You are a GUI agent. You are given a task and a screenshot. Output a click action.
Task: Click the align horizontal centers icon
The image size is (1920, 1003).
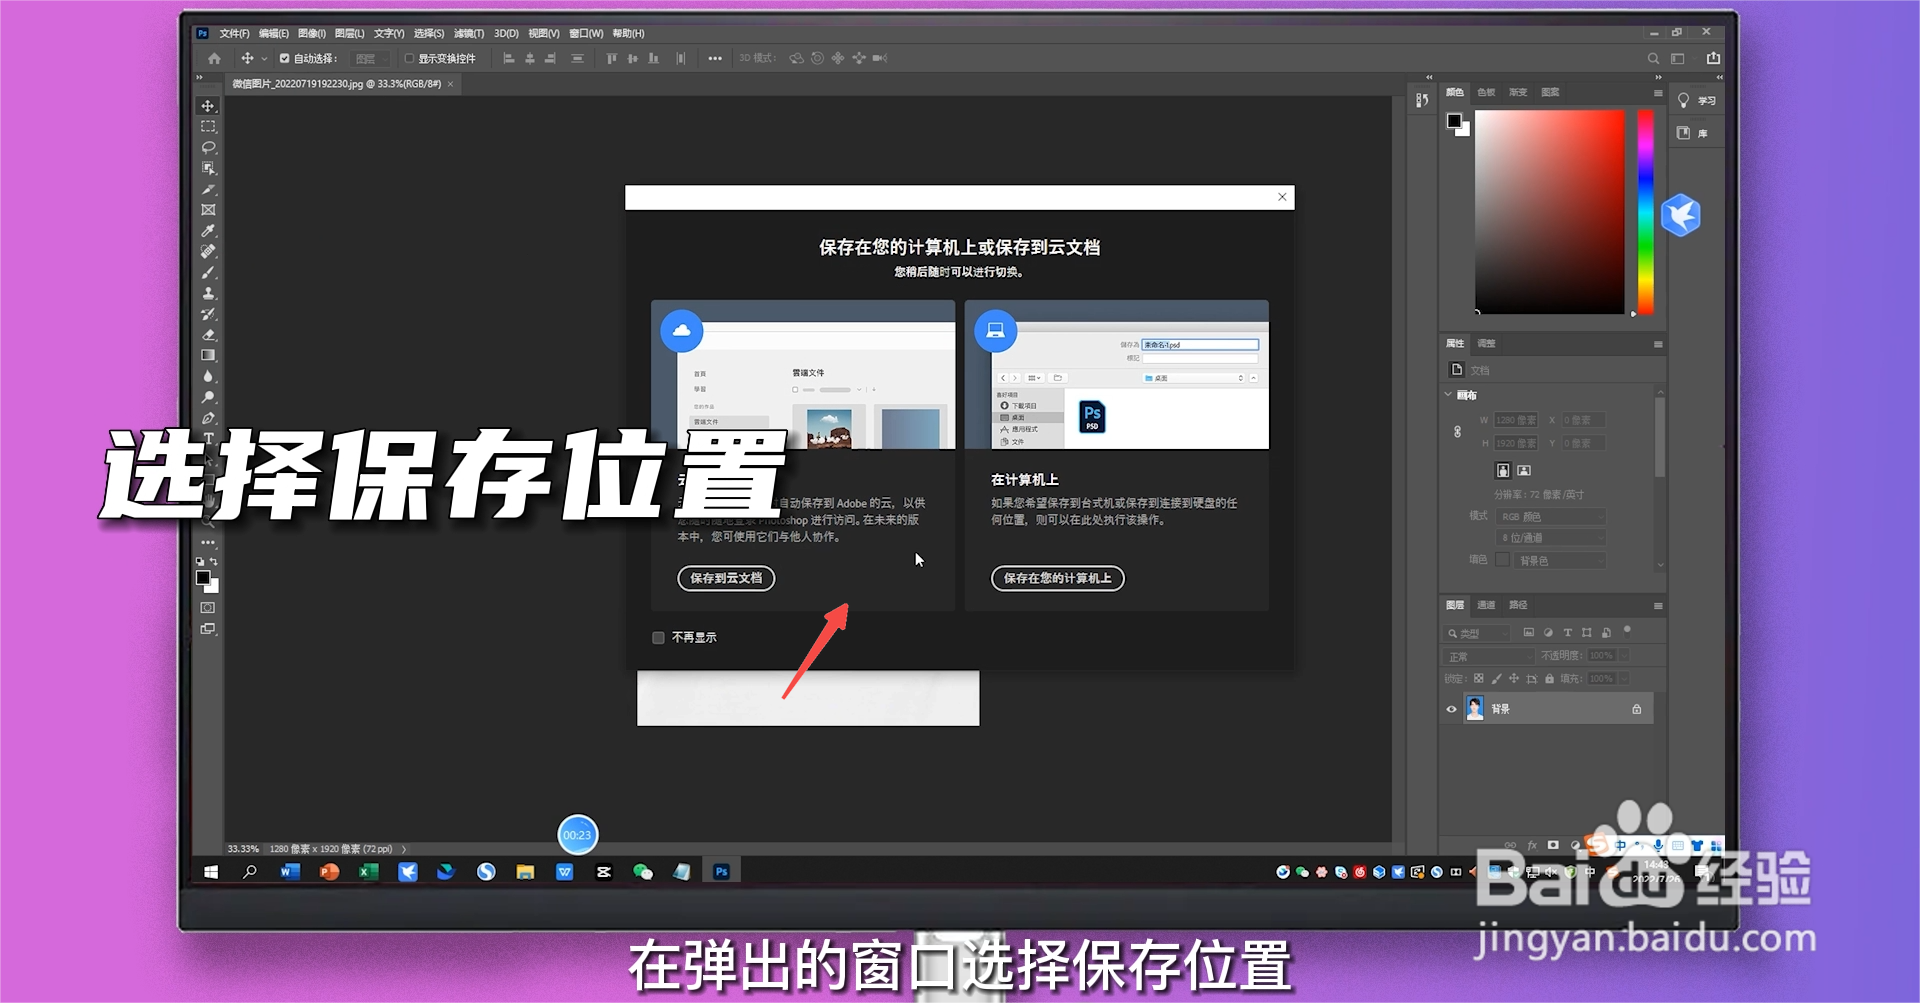[529, 58]
